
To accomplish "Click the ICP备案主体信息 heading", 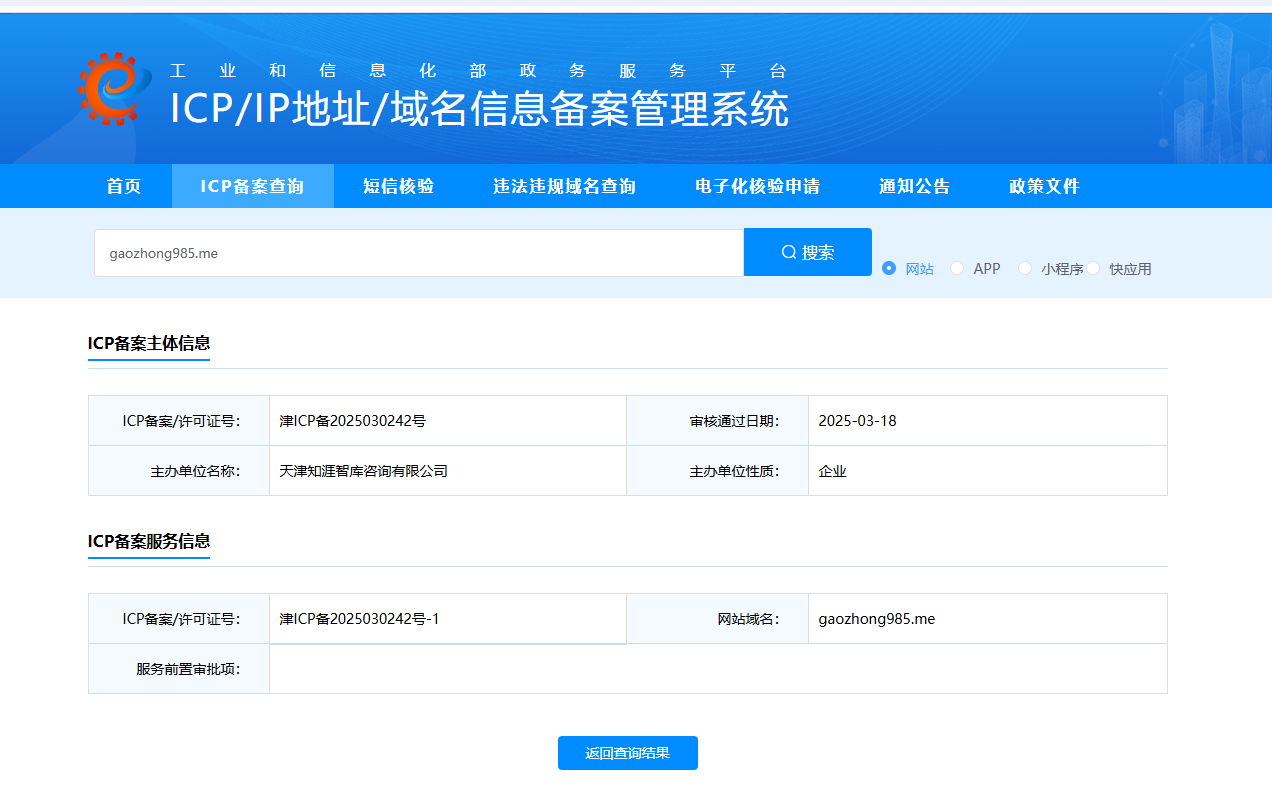I will pyautogui.click(x=149, y=343).
